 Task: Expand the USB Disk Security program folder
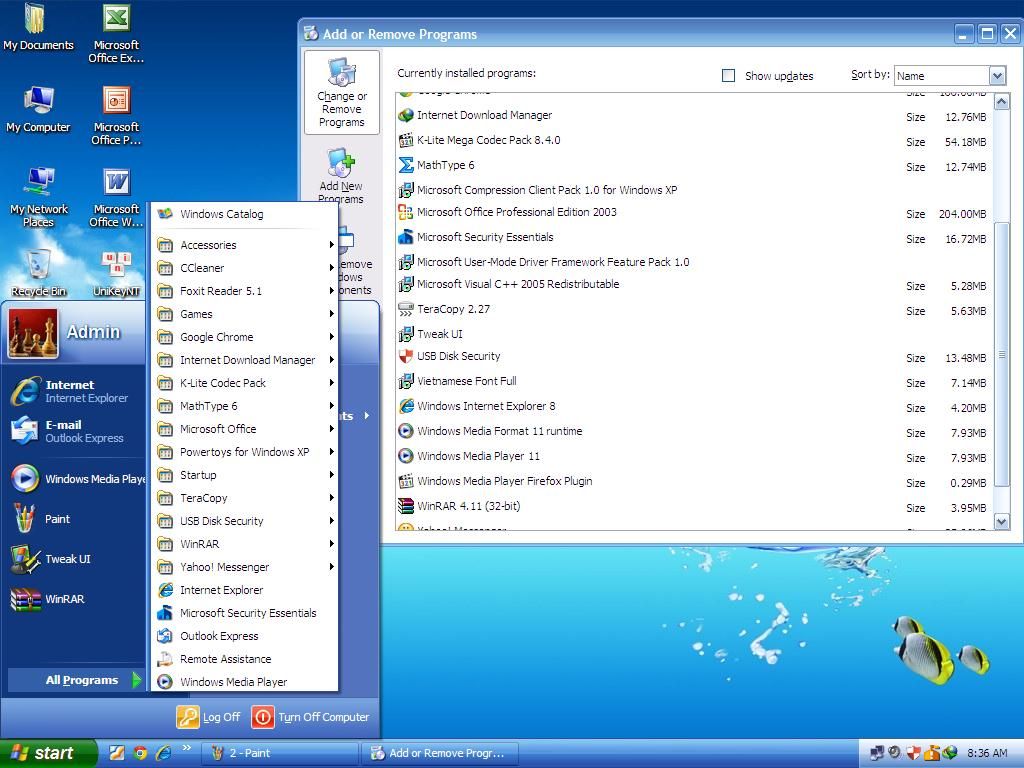click(x=245, y=521)
